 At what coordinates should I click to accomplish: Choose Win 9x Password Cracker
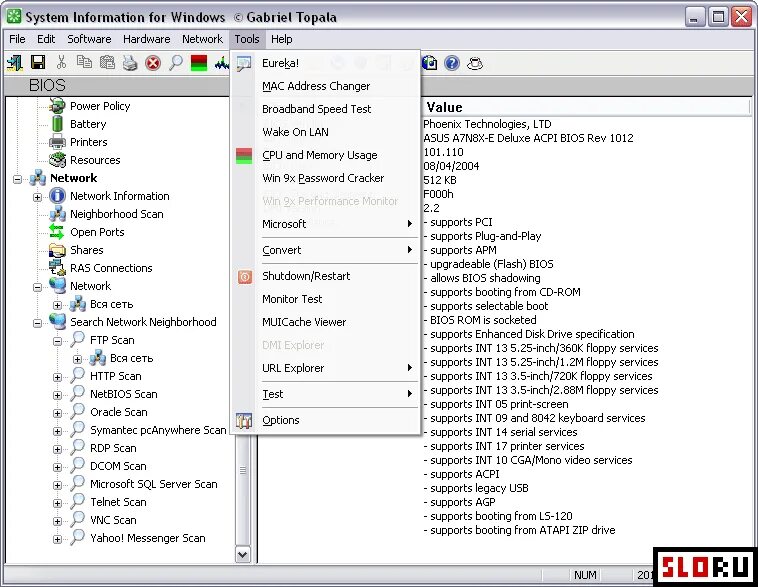[325, 178]
